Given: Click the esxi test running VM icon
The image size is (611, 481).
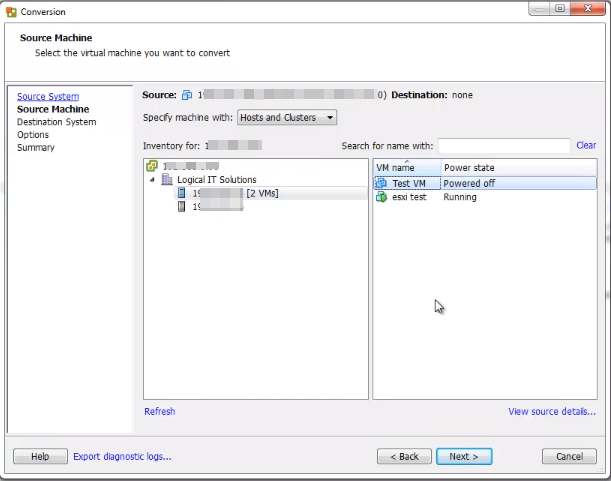Looking at the screenshot, I should tap(381, 197).
